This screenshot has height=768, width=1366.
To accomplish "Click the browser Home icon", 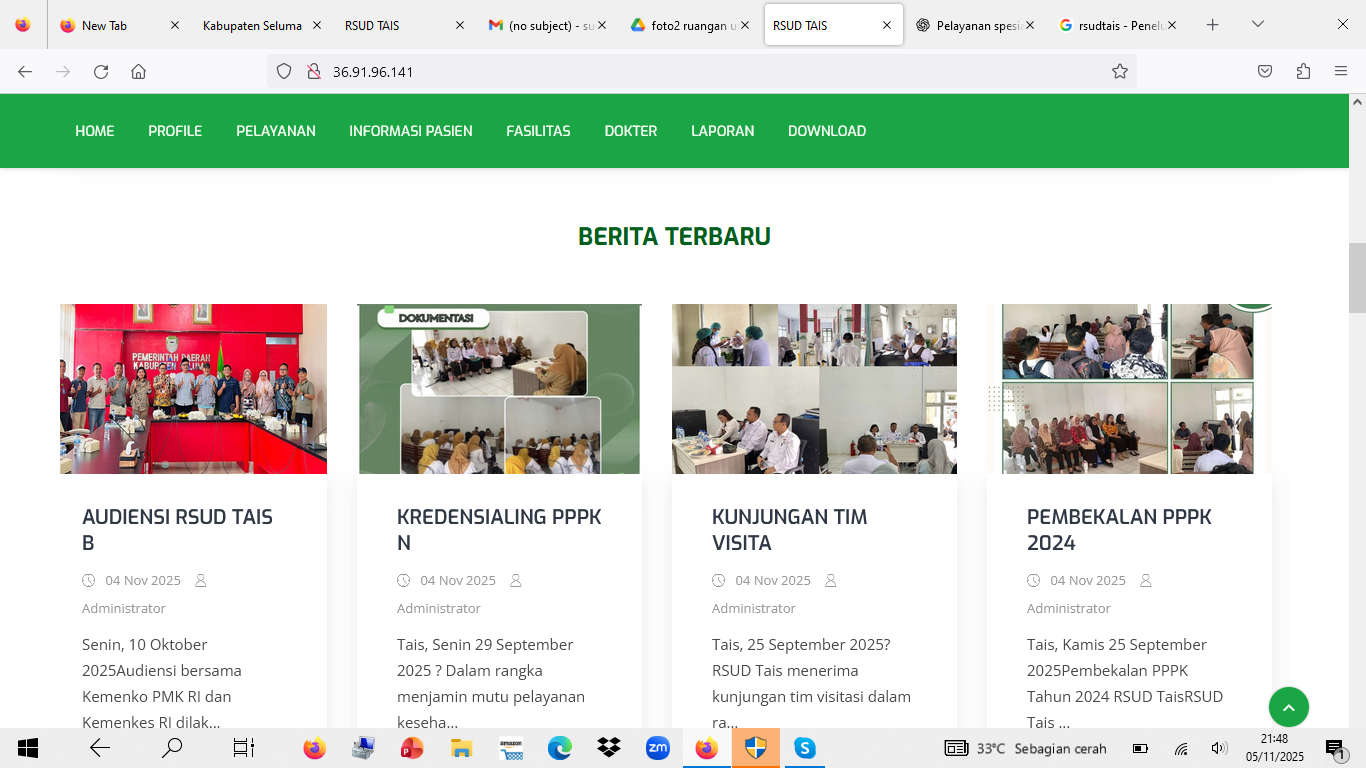I will coord(139,72).
